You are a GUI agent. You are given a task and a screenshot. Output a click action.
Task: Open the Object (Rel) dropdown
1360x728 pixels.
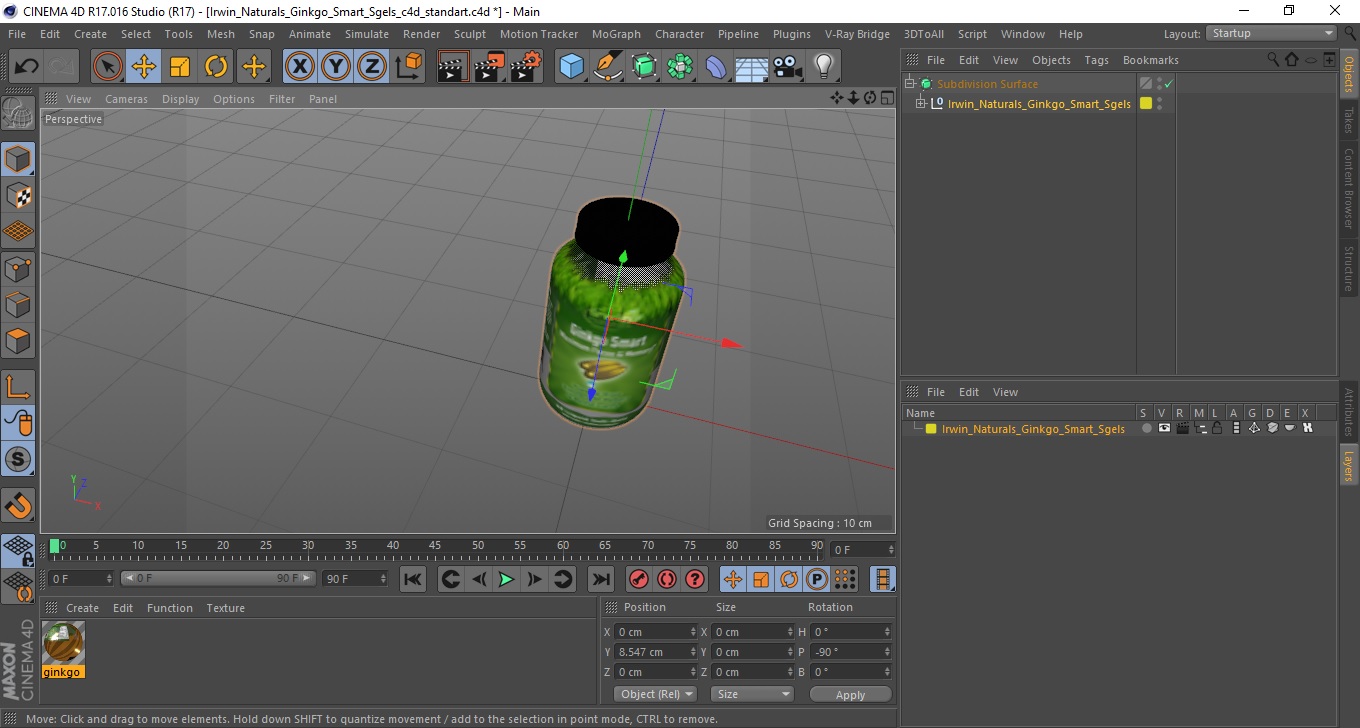tap(655, 694)
